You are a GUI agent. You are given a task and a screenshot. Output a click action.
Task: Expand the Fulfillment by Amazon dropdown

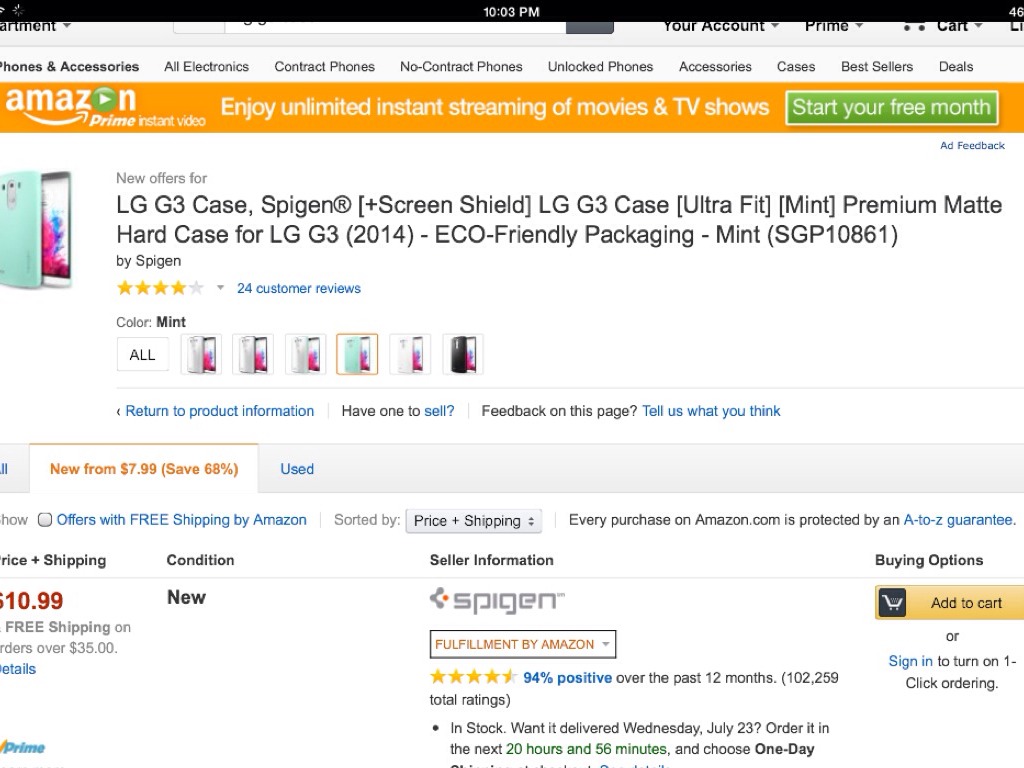coord(523,644)
